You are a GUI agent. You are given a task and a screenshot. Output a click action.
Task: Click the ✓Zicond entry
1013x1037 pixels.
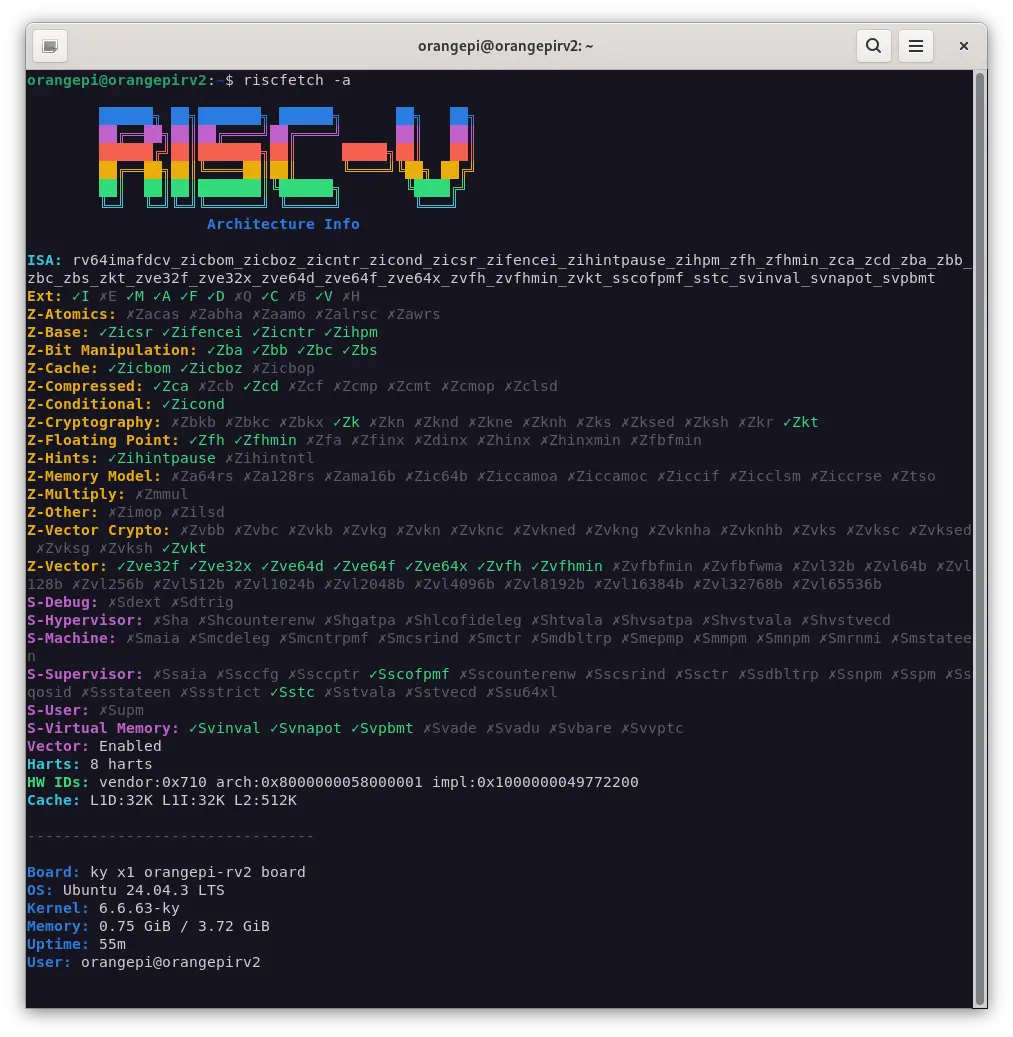pos(193,404)
